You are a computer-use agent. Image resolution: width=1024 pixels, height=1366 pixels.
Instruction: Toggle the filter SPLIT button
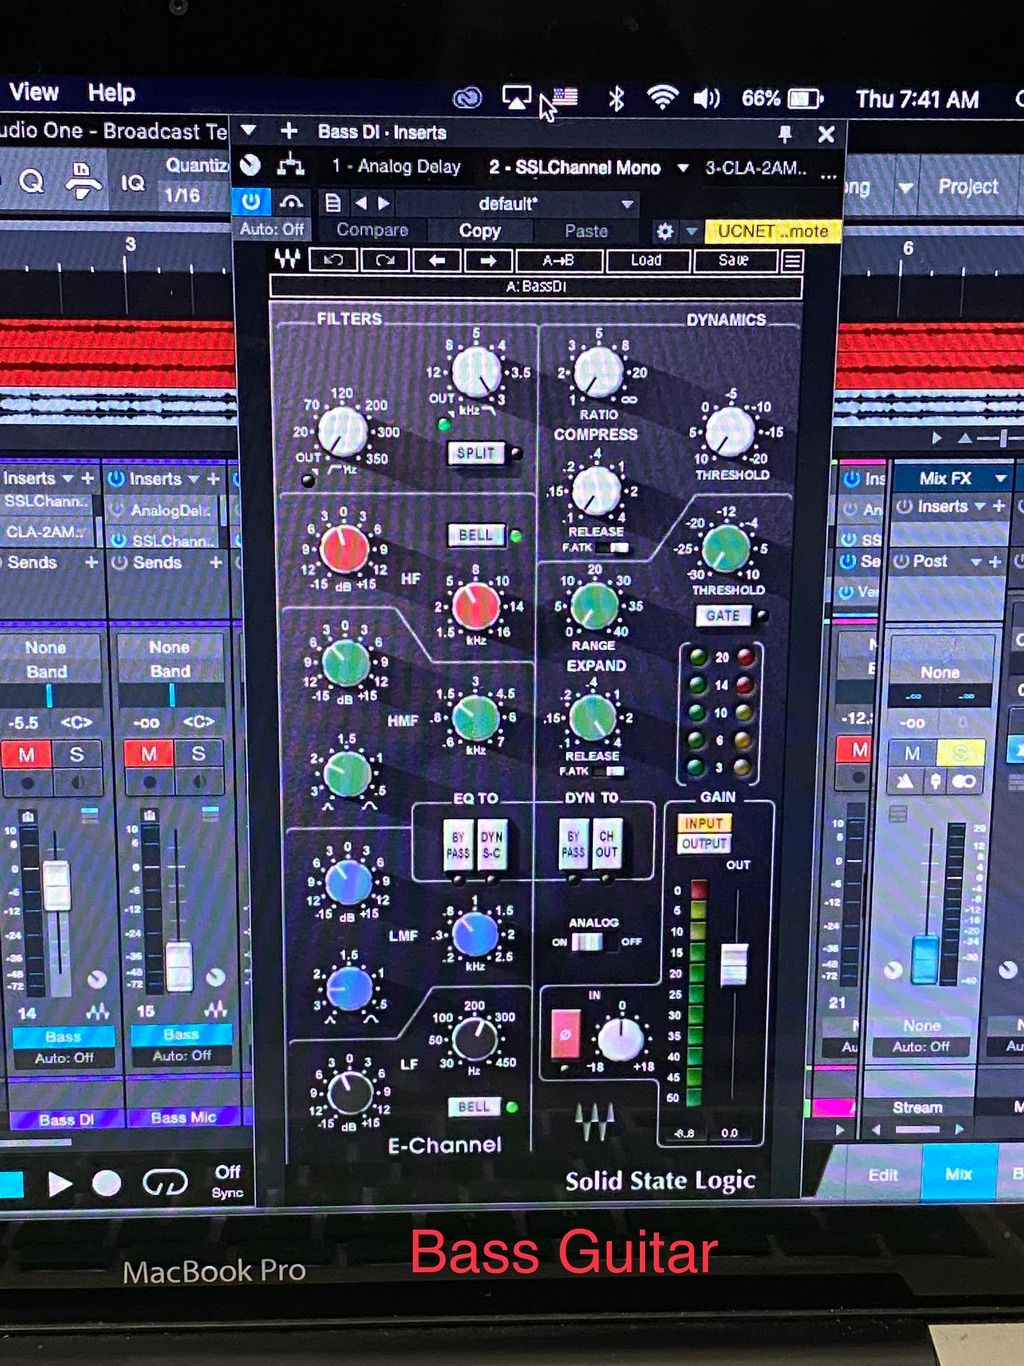(x=476, y=453)
